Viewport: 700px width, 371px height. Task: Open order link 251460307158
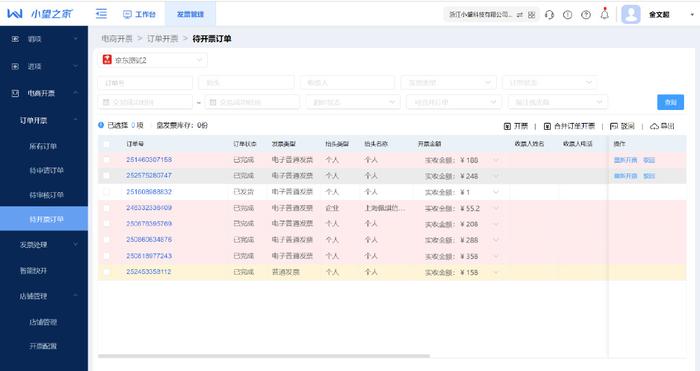(149, 160)
